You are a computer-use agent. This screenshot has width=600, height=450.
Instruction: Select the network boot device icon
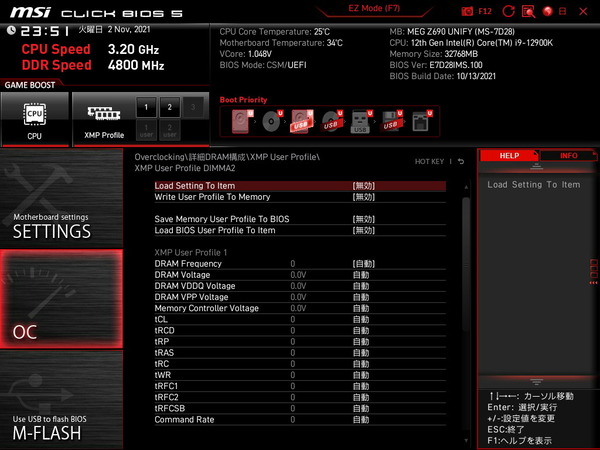click(422, 121)
